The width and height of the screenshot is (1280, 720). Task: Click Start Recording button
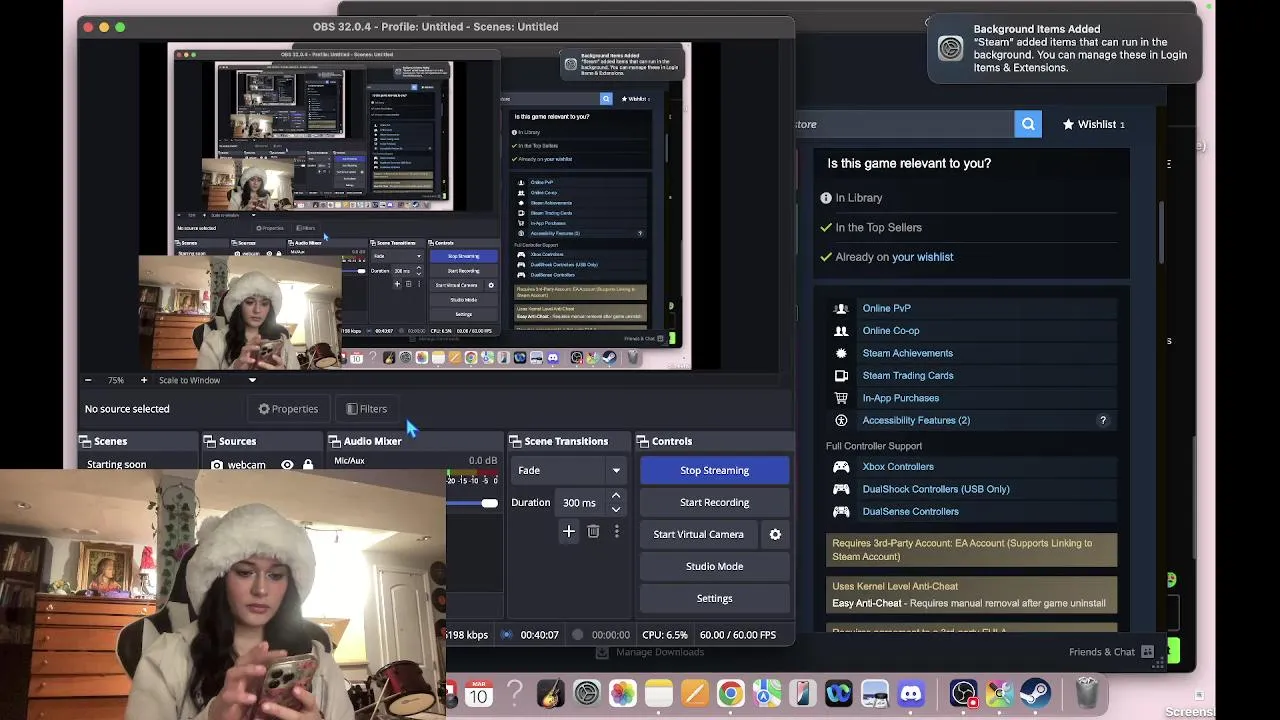(714, 502)
